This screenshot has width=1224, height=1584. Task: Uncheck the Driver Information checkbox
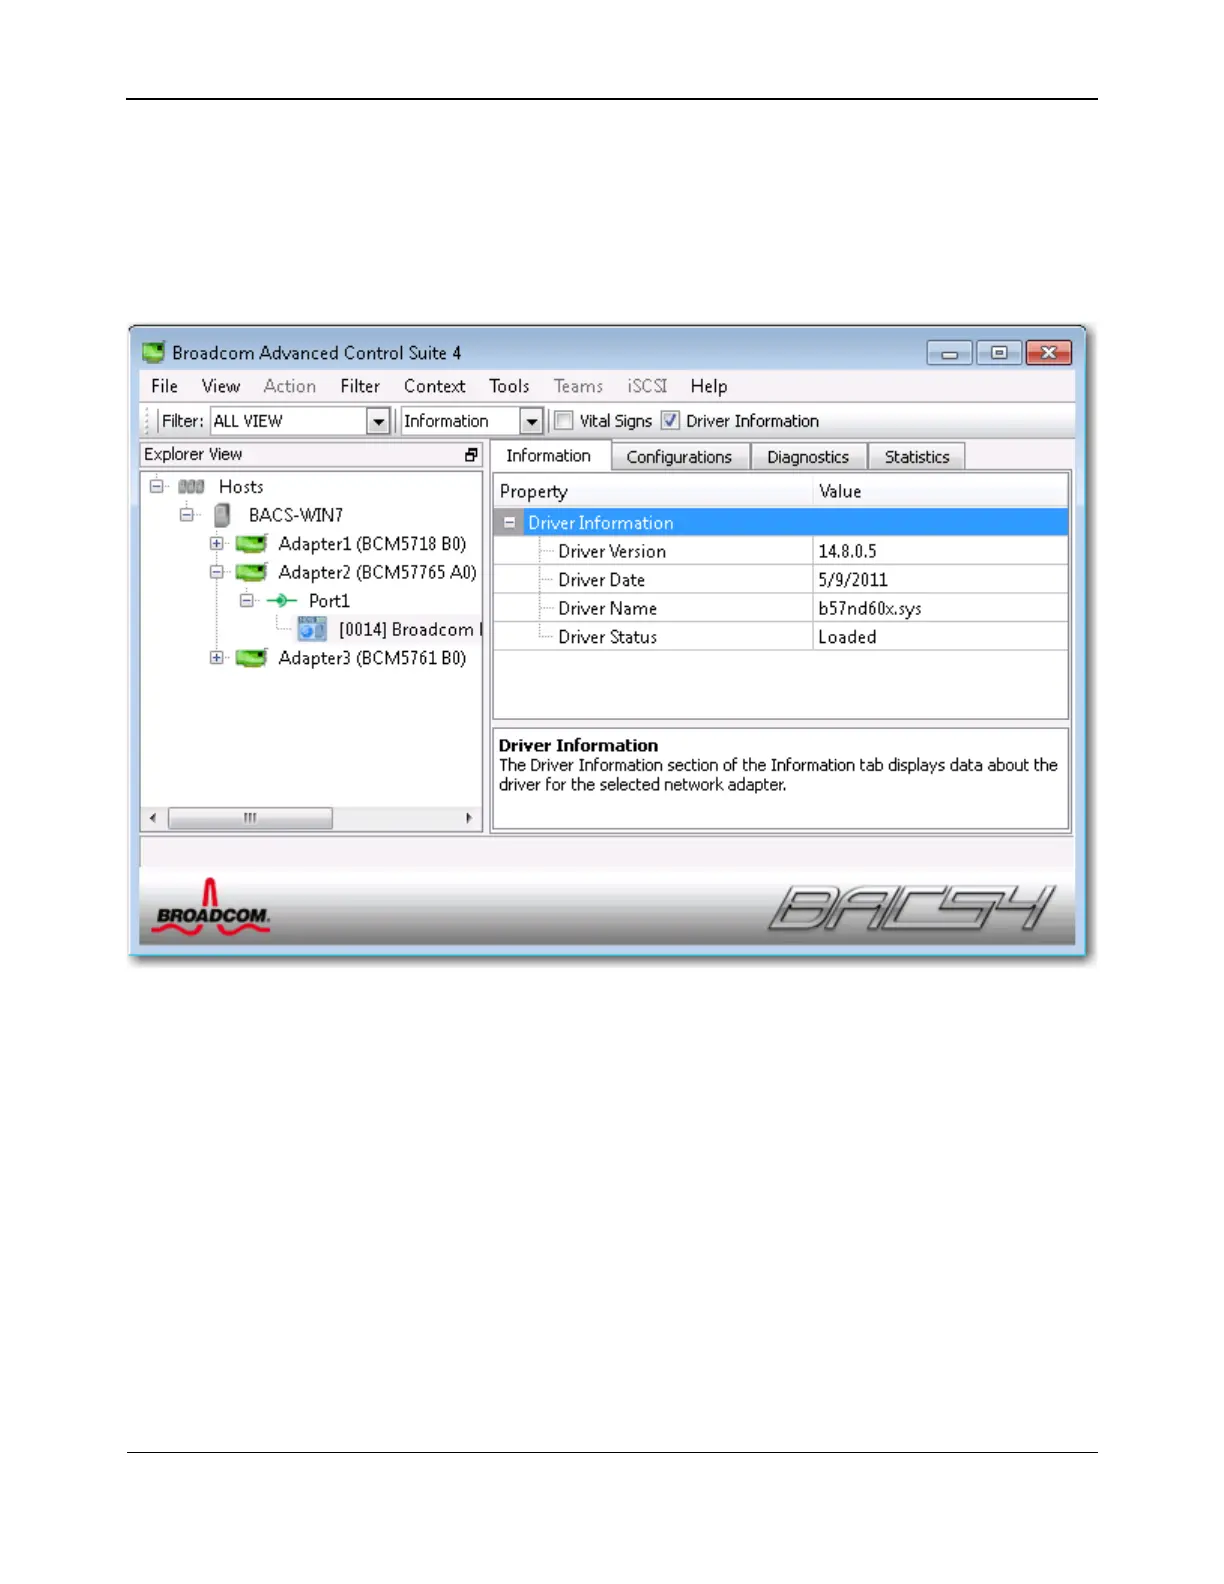tap(670, 421)
